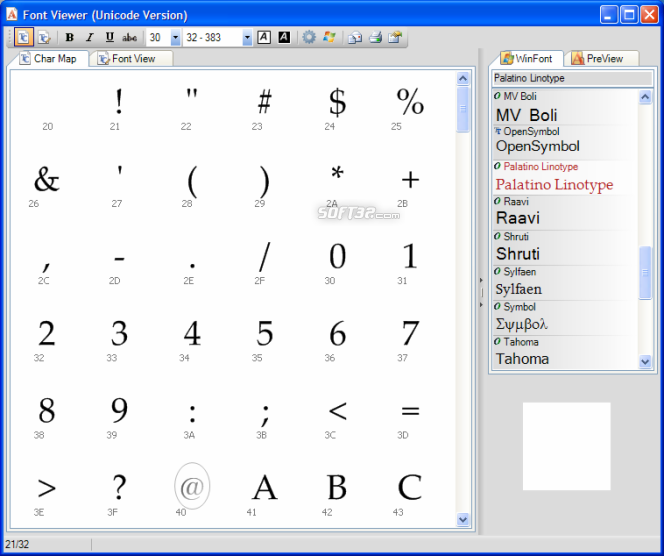Viewport: 664px width, 556px height.
Task: Open settings gear icon
Action: [309, 37]
